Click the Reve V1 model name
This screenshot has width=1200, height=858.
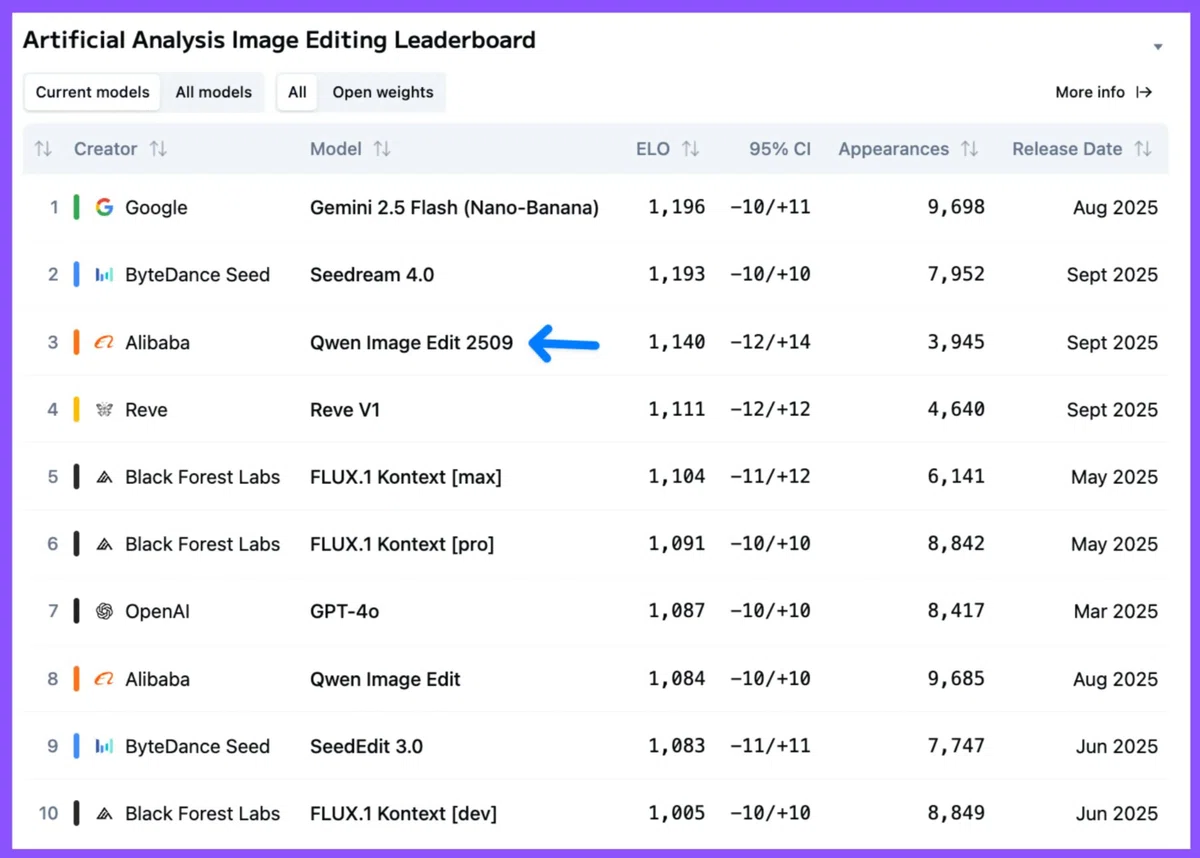[345, 410]
